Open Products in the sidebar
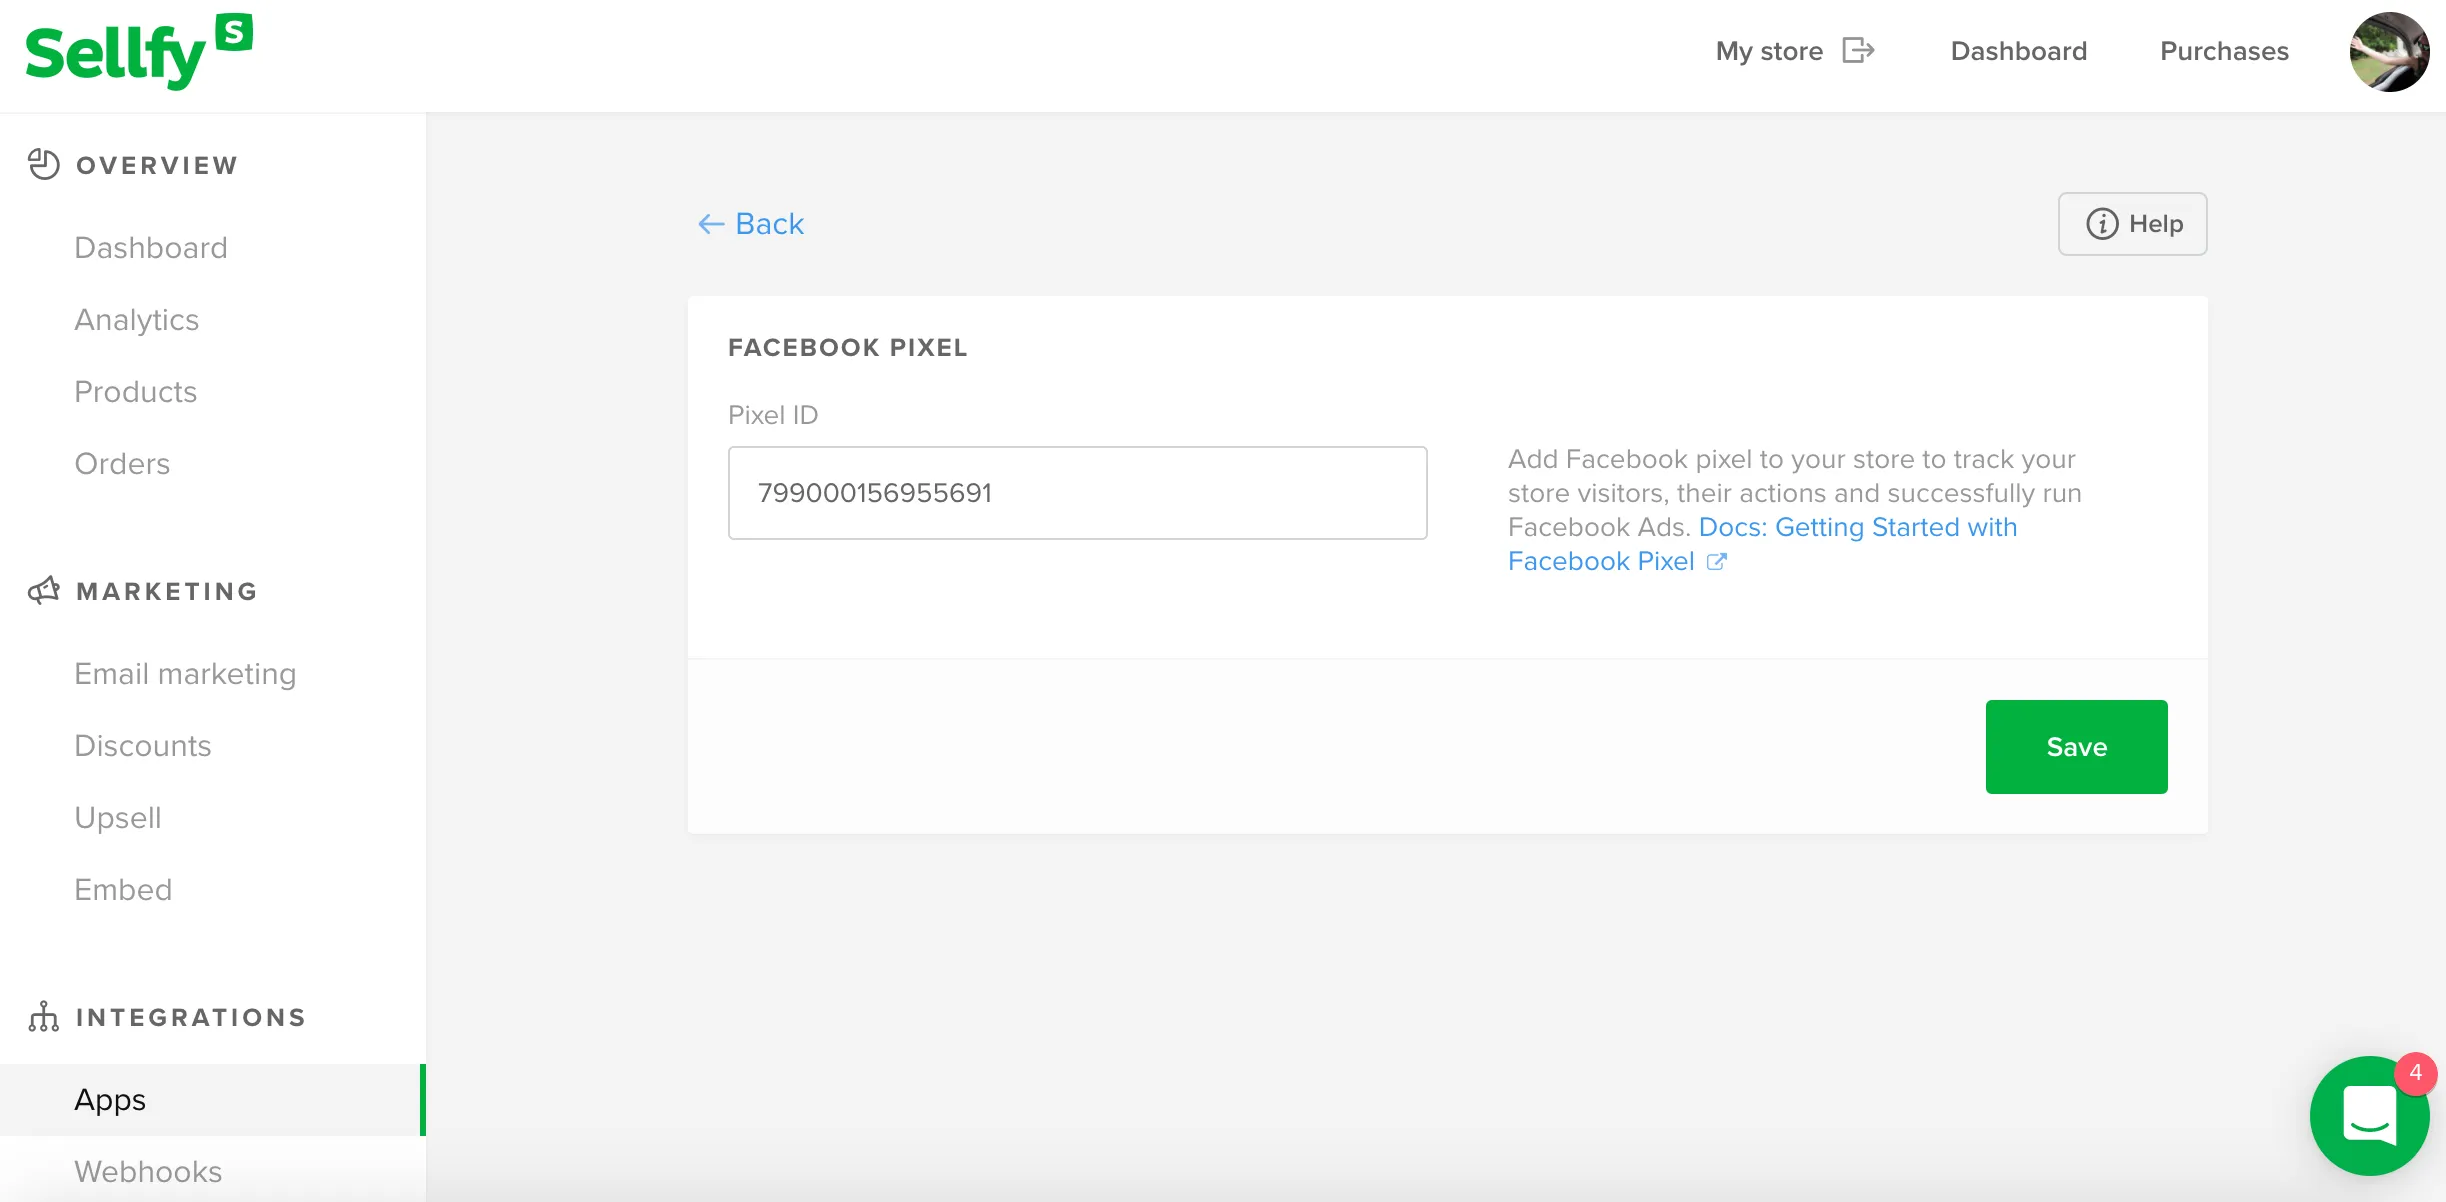Image resolution: width=2446 pixels, height=1202 pixels. [136, 392]
